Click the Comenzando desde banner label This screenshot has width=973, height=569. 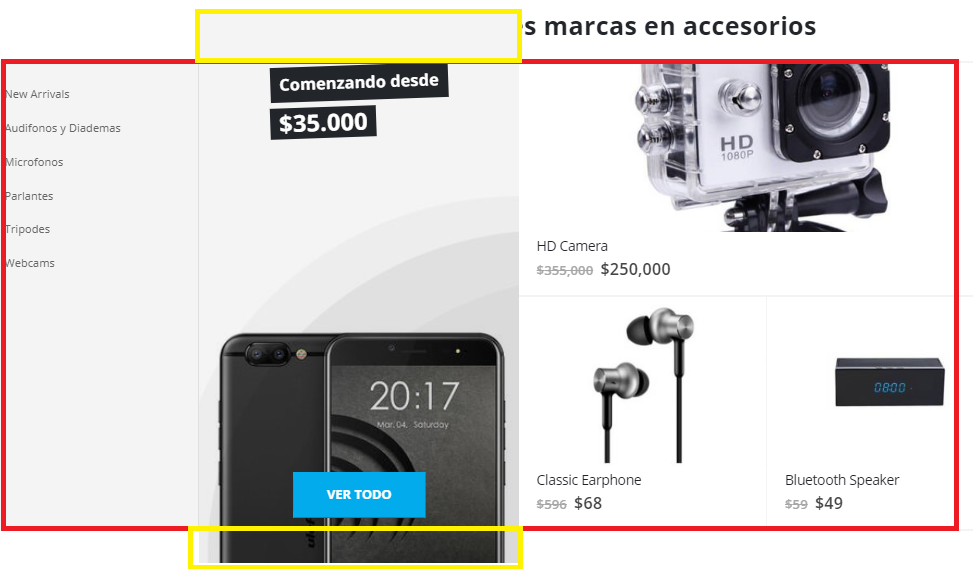(x=359, y=83)
